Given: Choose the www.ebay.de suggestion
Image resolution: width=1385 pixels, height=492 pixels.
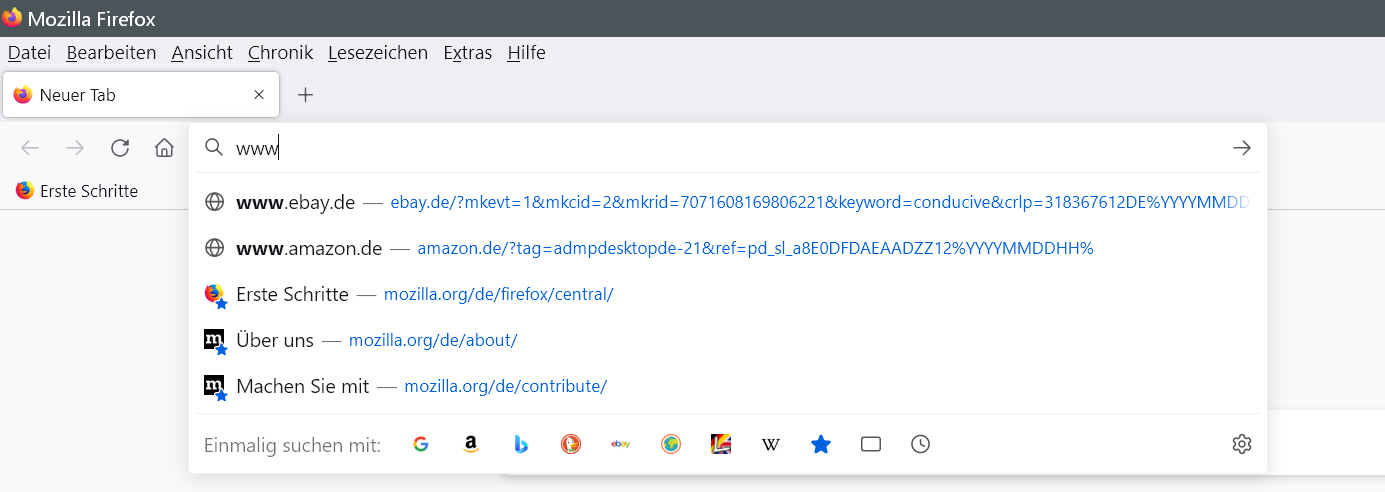Looking at the screenshot, I should coord(728,202).
